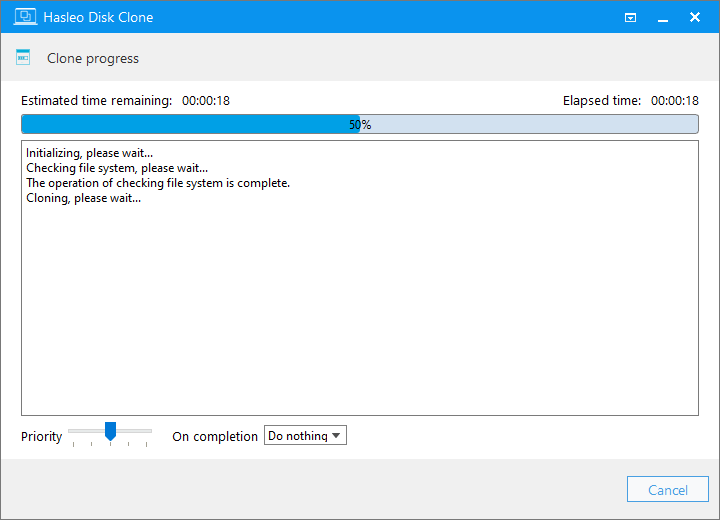Click the Clone progress section icon
This screenshot has height=520, width=720.
23,57
